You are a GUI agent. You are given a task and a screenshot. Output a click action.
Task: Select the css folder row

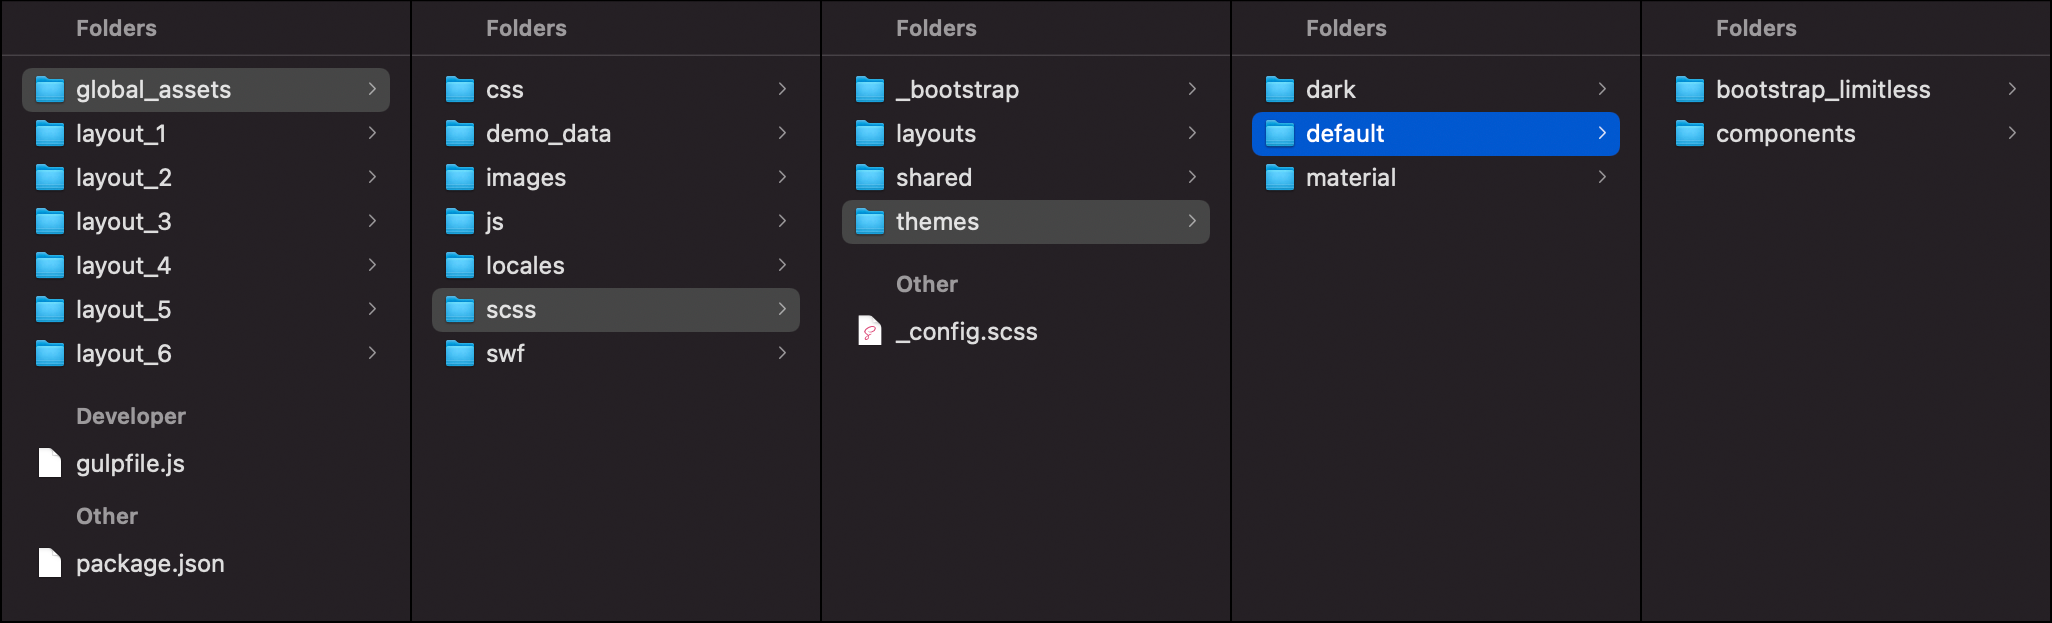click(x=616, y=89)
